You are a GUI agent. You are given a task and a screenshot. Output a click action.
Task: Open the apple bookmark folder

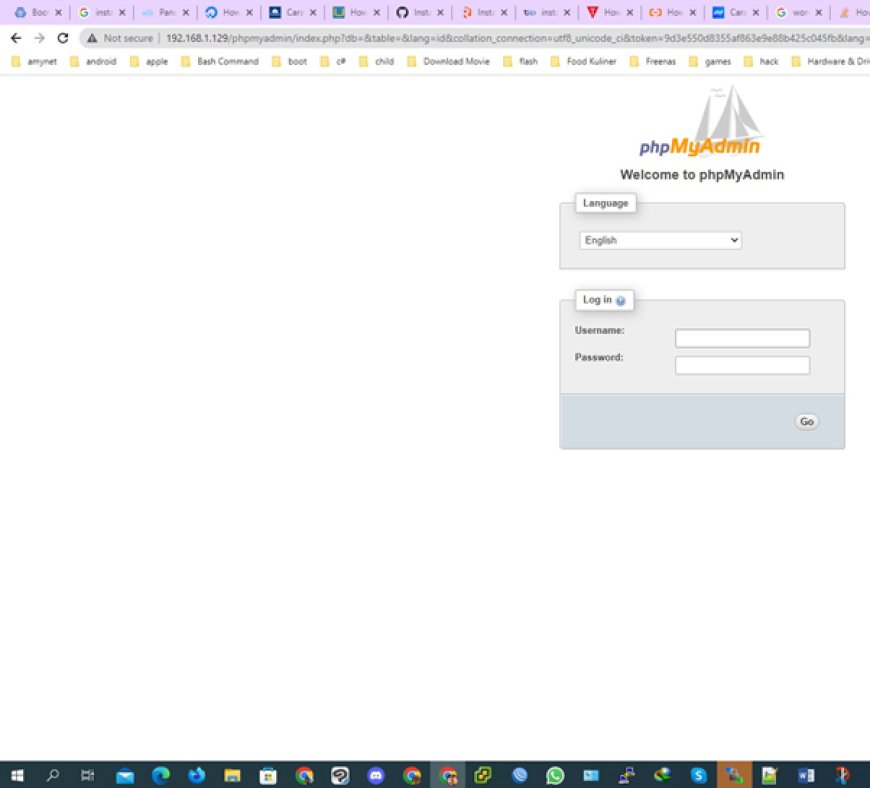coord(149,61)
